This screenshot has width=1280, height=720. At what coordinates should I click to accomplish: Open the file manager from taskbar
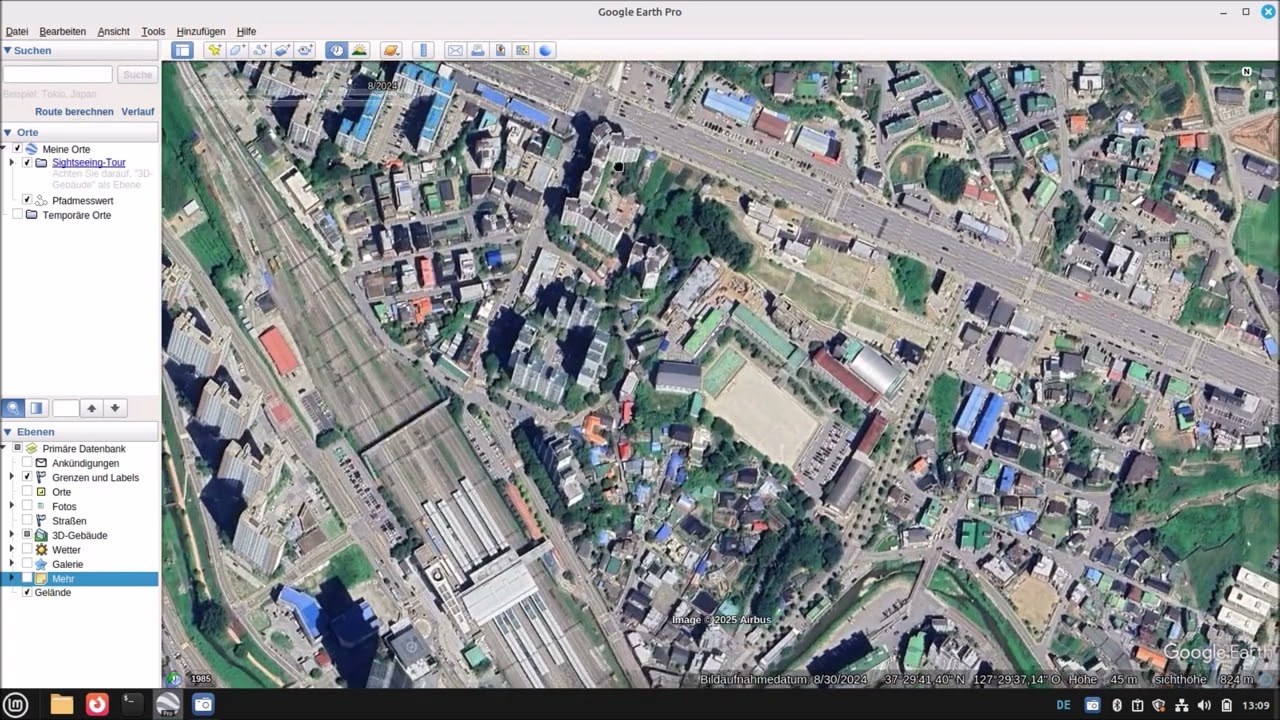(62, 704)
